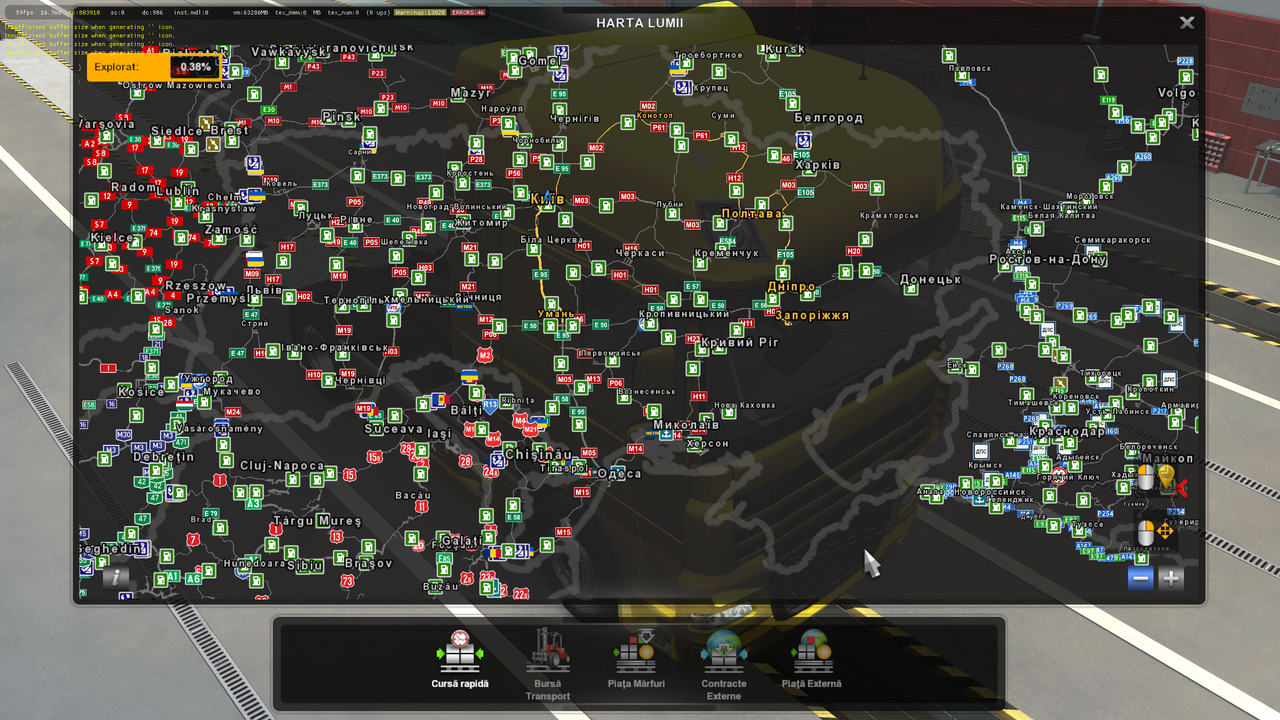Click the gas station icon above Краматорськ
Viewport: 1280px width, 720px height.
pyautogui.click(x=877, y=187)
